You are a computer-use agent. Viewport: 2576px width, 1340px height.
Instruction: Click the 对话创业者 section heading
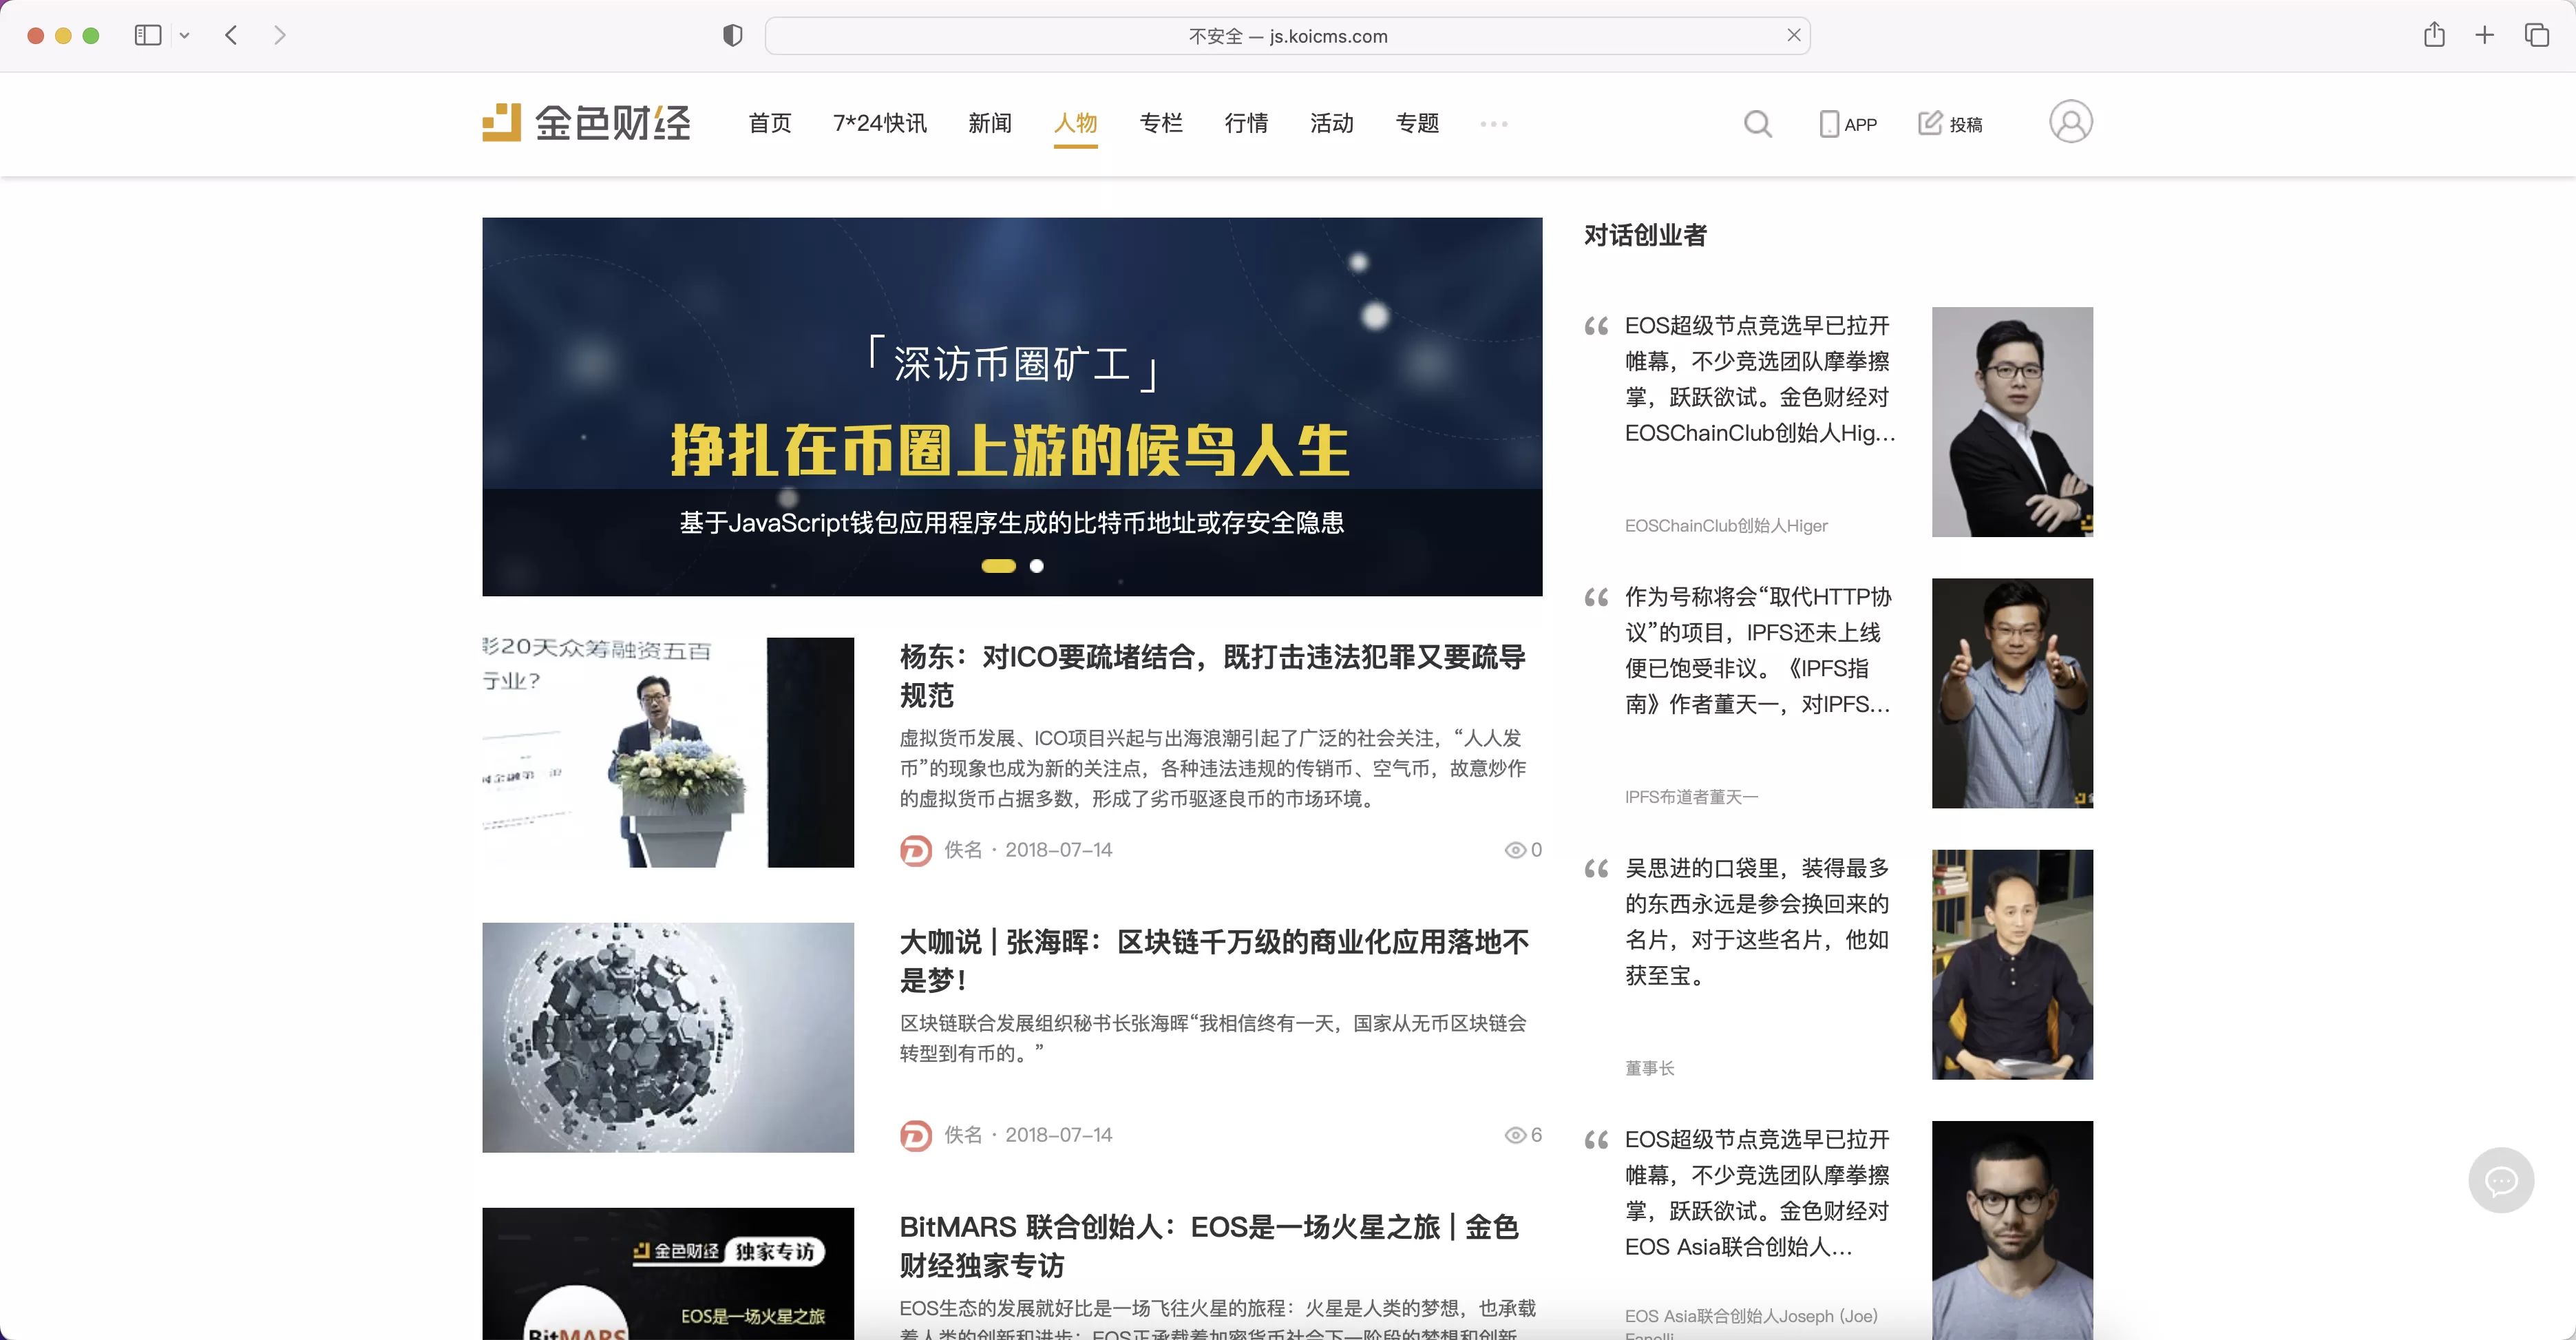tap(1645, 235)
